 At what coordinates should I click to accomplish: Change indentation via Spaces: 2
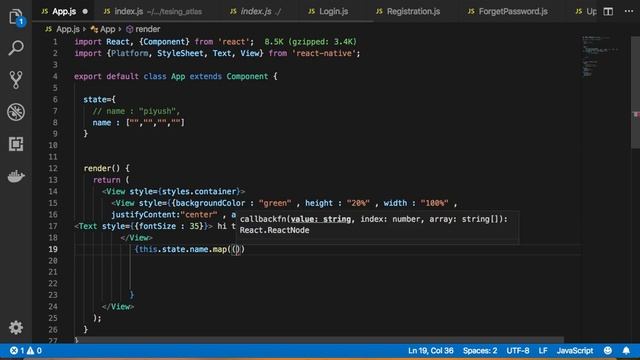tap(480, 351)
